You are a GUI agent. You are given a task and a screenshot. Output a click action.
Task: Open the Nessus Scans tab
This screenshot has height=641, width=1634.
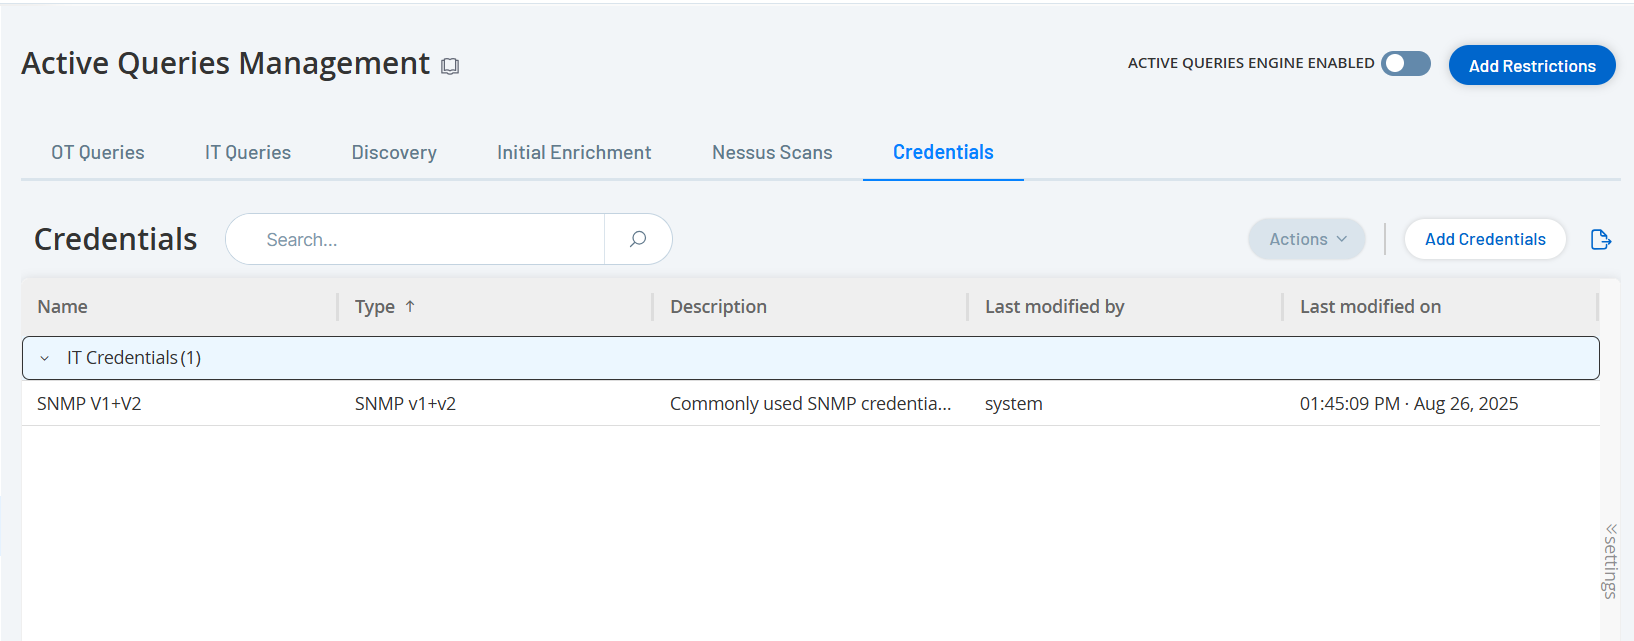772,153
